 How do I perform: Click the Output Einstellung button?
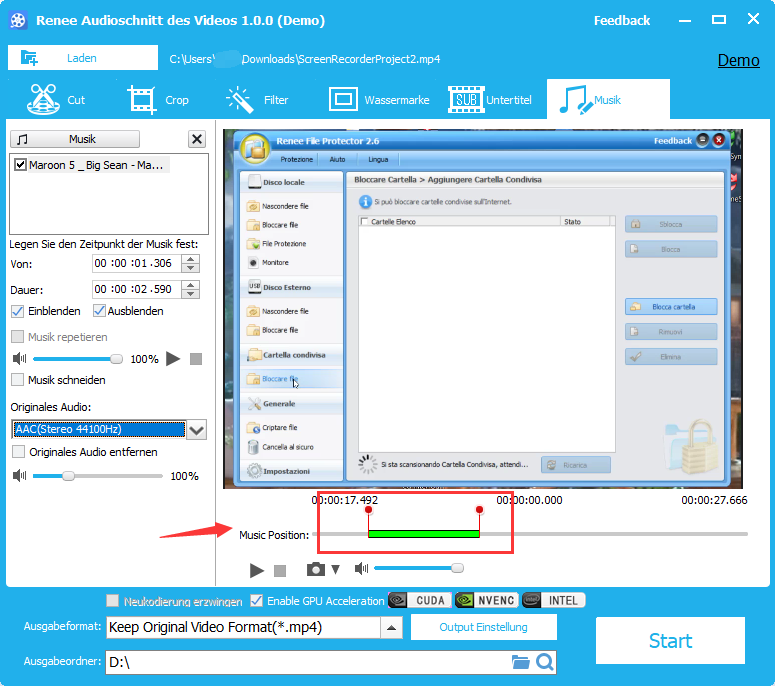click(x=483, y=627)
